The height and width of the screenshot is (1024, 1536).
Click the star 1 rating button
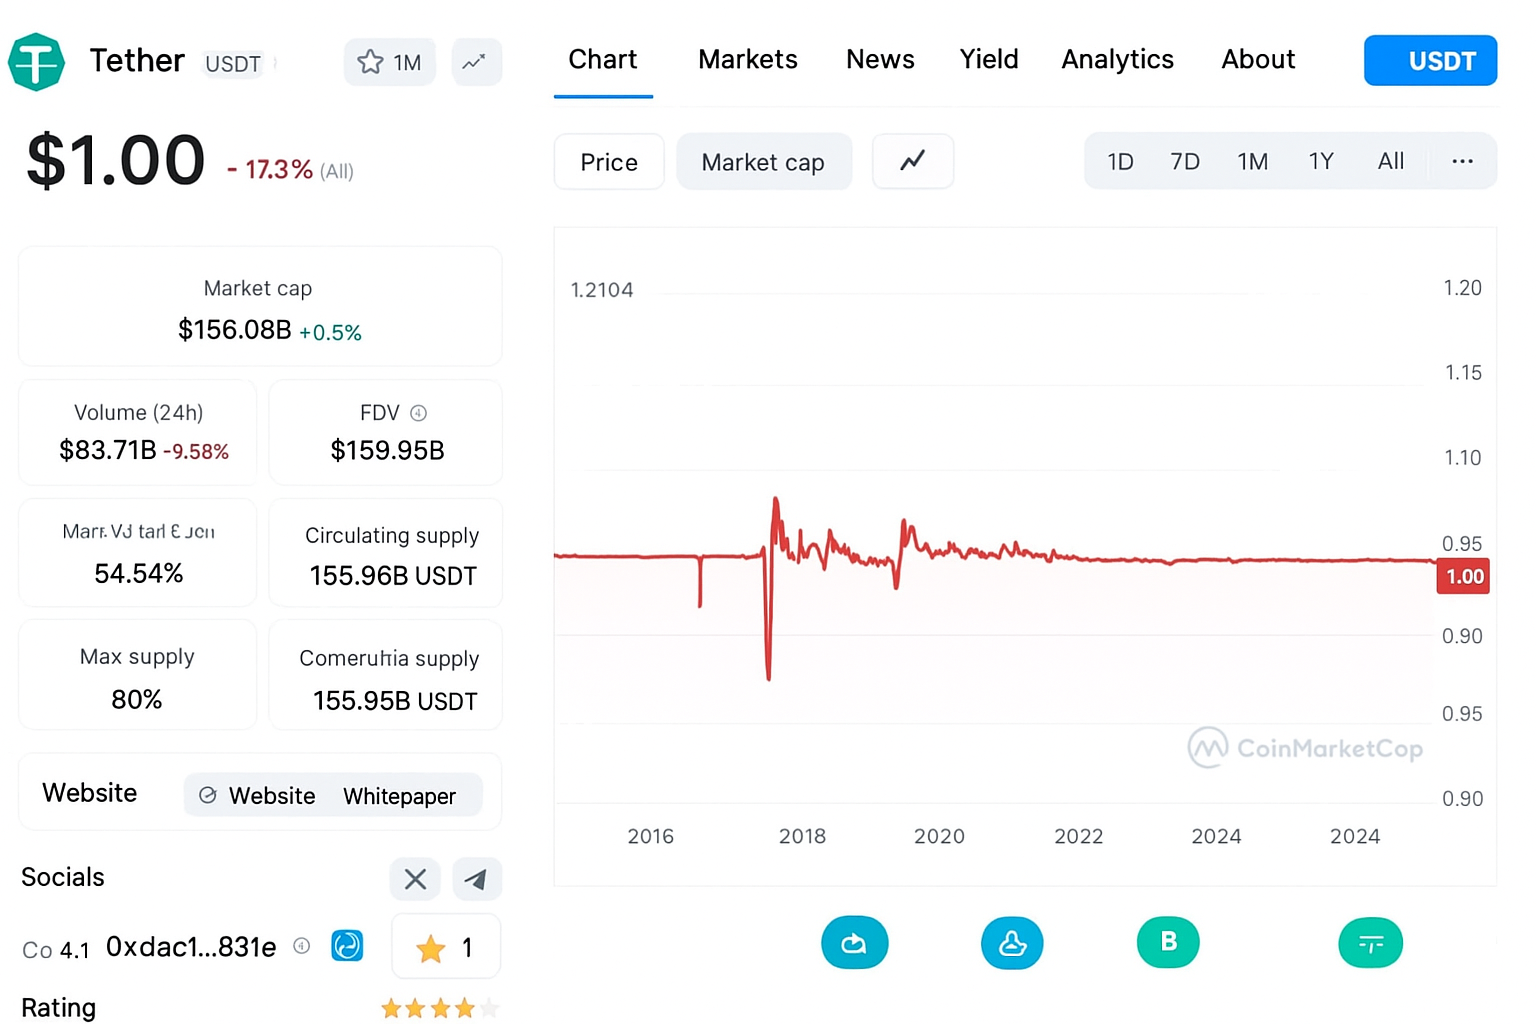[446, 947]
